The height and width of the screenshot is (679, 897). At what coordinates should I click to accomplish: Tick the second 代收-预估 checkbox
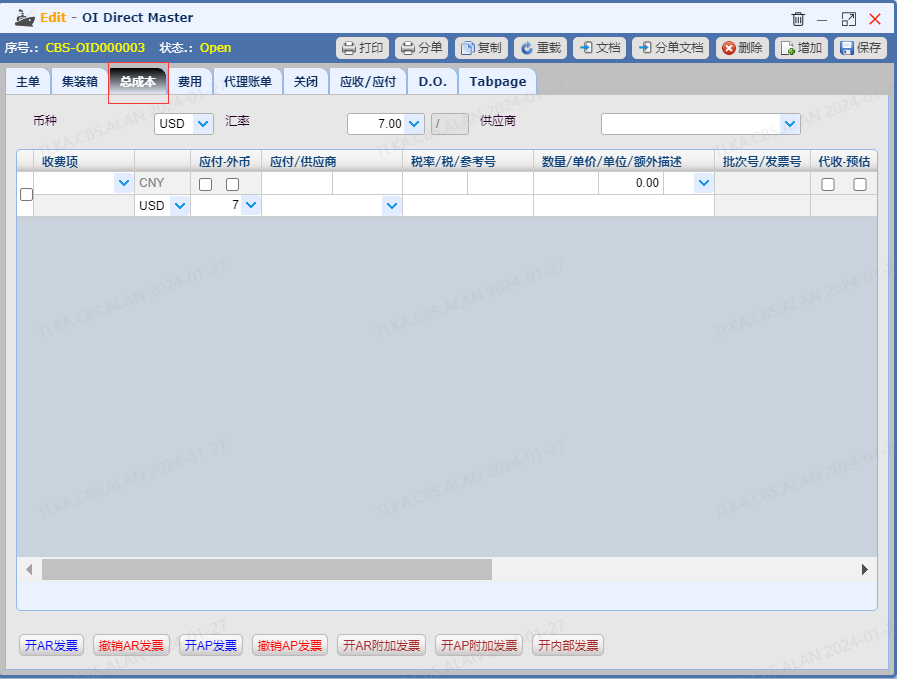pos(860,184)
